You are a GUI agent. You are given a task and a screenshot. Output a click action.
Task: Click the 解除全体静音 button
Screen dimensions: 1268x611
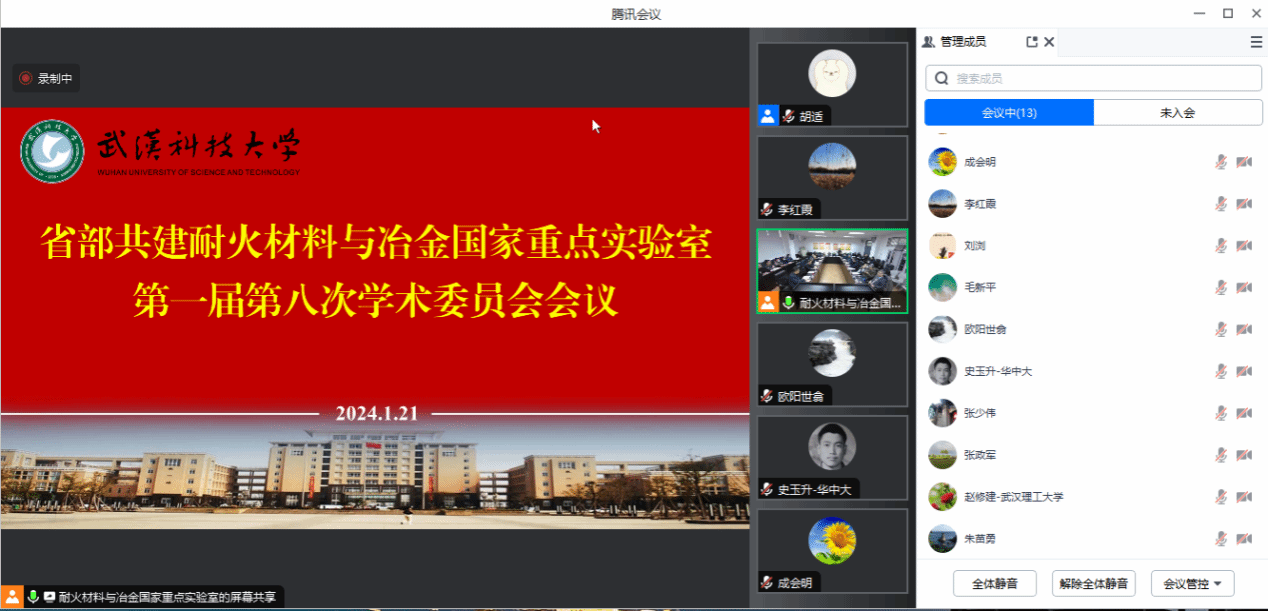(x=1093, y=584)
